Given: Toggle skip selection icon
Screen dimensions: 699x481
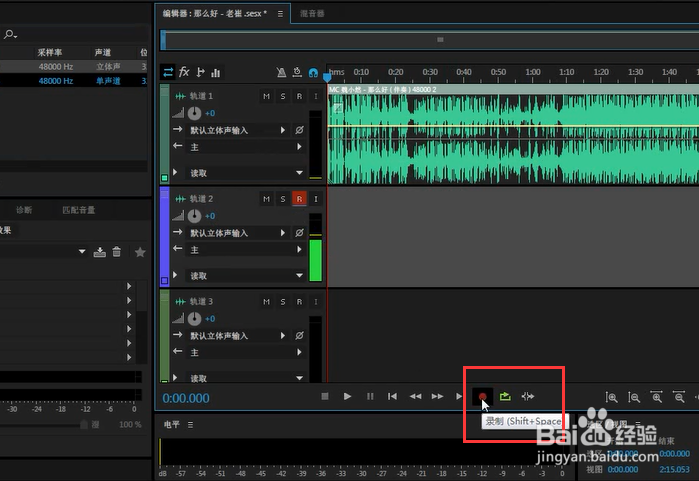Looking at the screenshot, I should click(528, 396).
